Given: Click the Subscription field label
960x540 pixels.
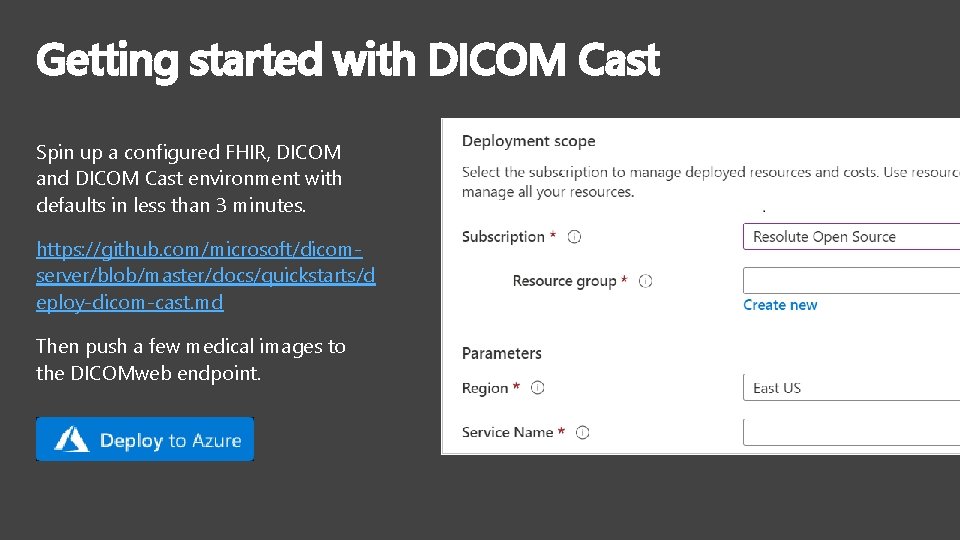Looking at the screenshot, I should pos(503,237).
